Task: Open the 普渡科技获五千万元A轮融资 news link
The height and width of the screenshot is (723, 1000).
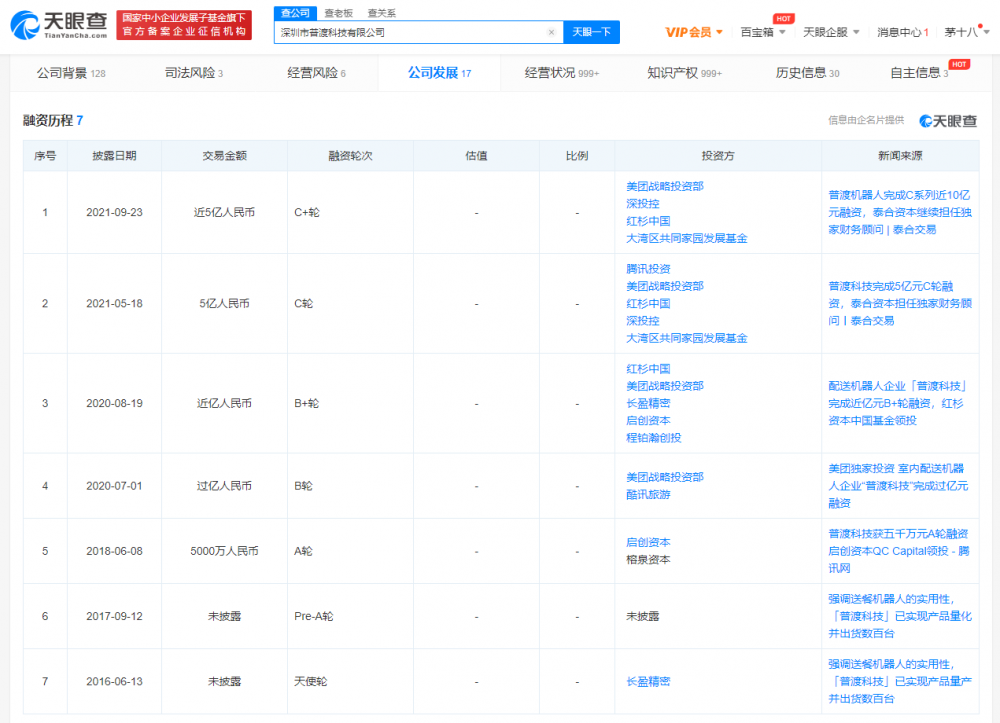Action: pyautogui.click(x=899, y=551)
